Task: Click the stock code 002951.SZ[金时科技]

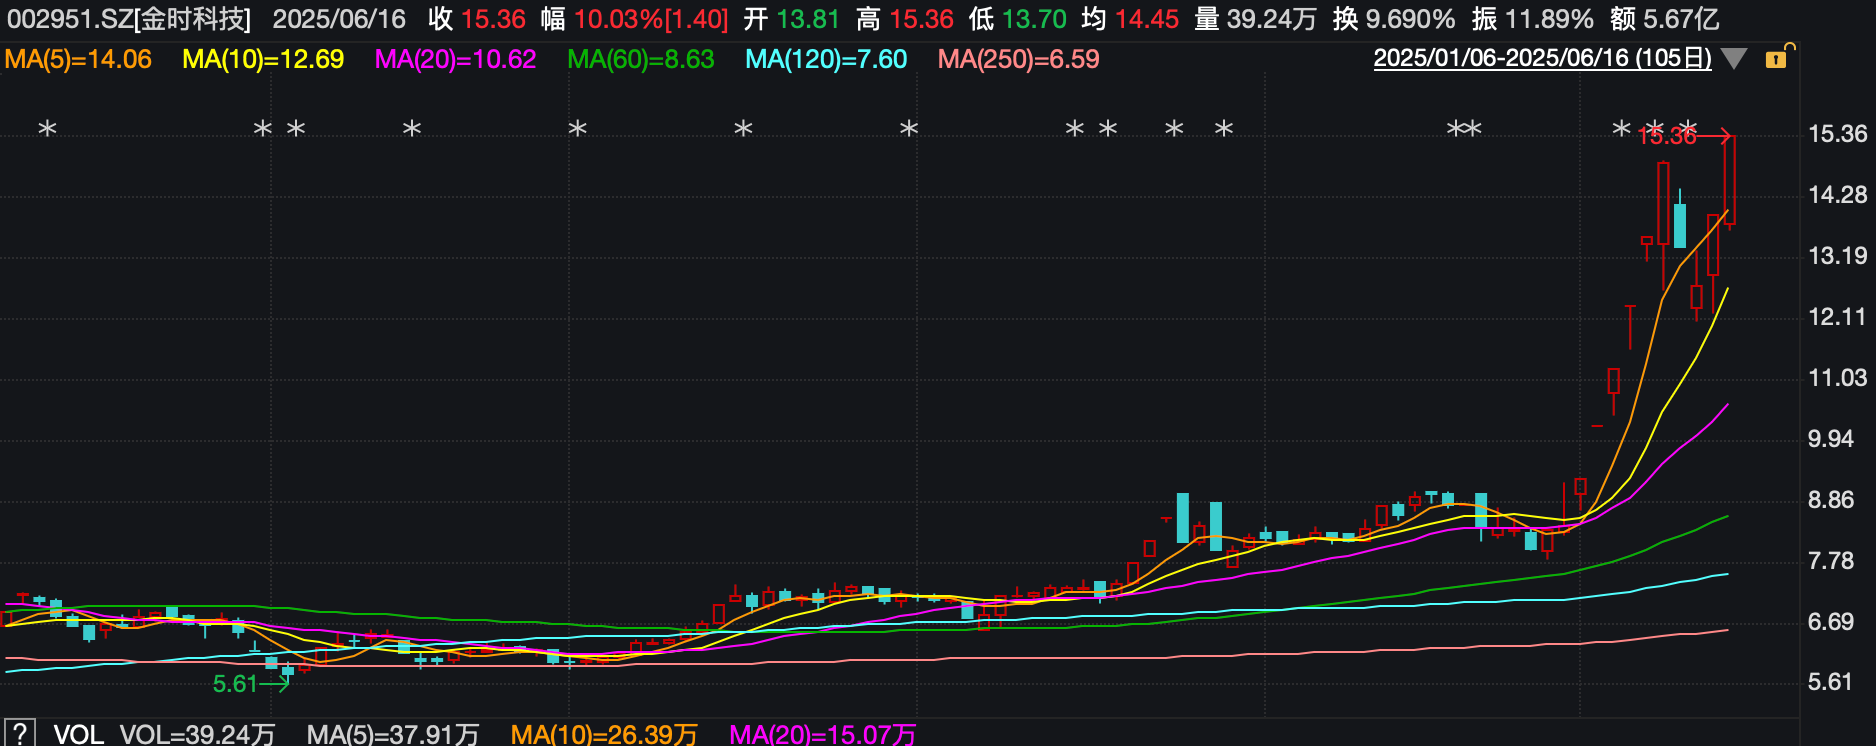Action: pos(129,19)
